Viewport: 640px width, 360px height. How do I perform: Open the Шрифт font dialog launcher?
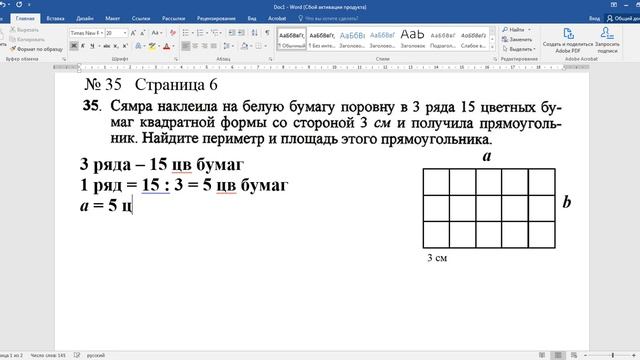click(x=176, y=59)
